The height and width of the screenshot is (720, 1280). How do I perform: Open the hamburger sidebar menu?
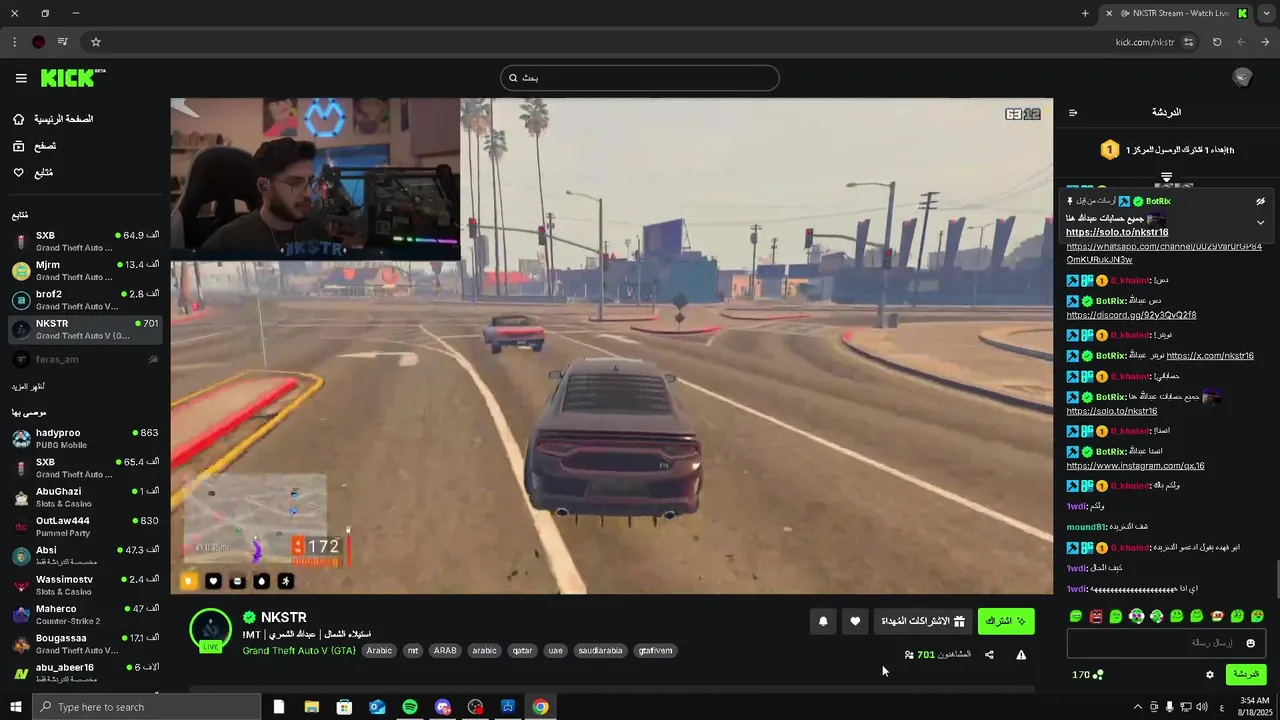(x=21, y=78)
